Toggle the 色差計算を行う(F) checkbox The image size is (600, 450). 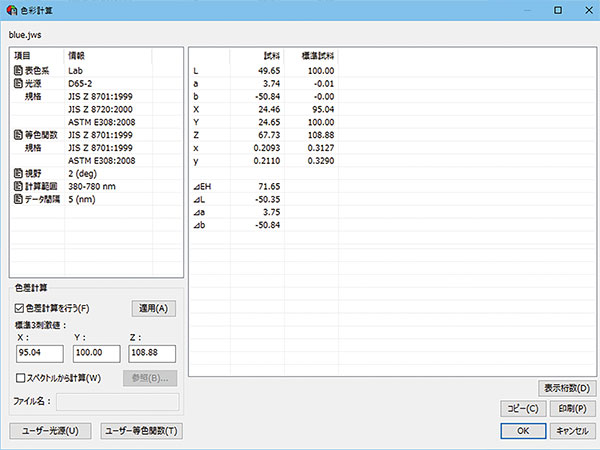click(19, 308)
